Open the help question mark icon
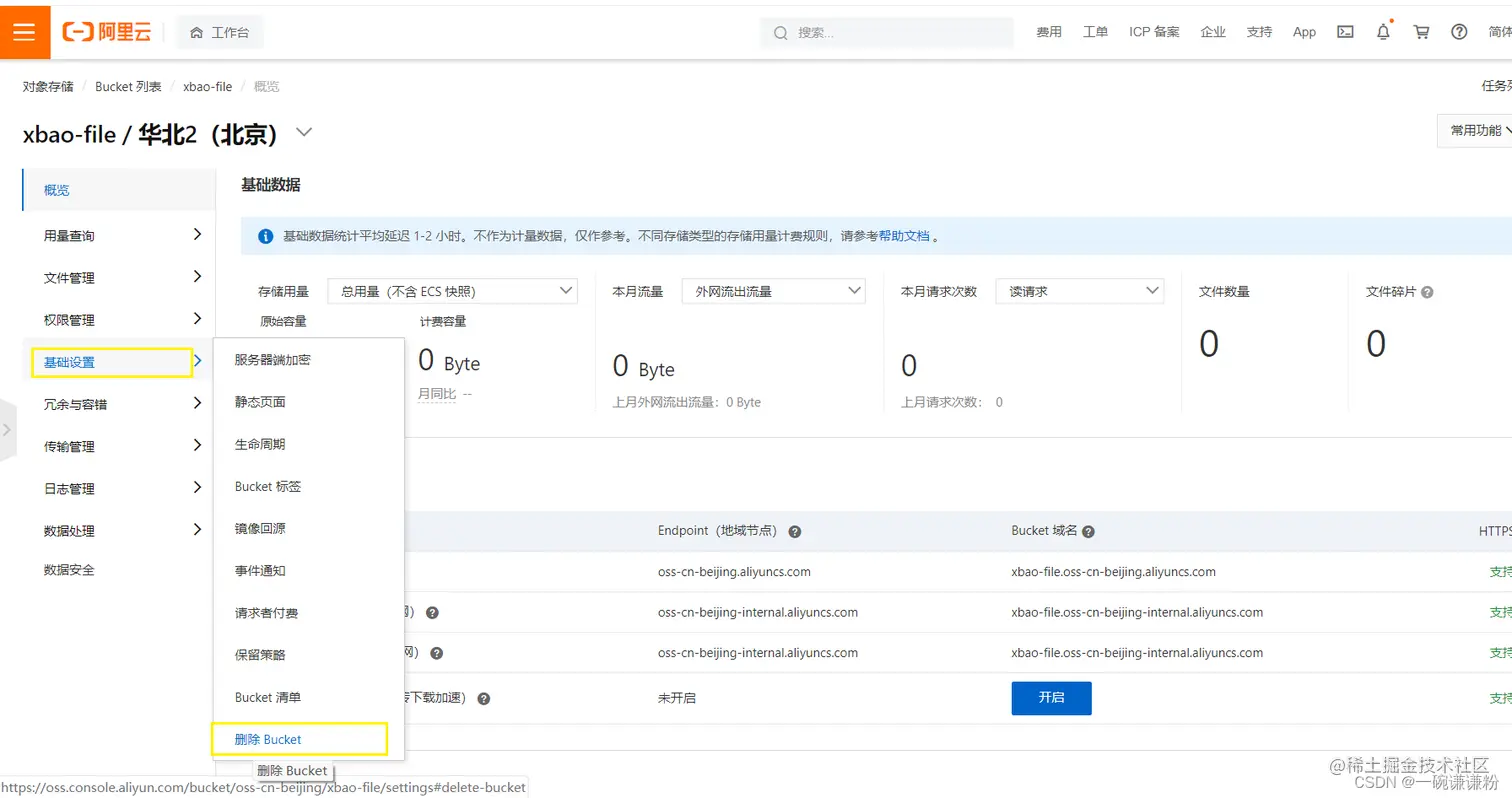Viewport: 1512px width, 798px height. tap(1459, 32)
